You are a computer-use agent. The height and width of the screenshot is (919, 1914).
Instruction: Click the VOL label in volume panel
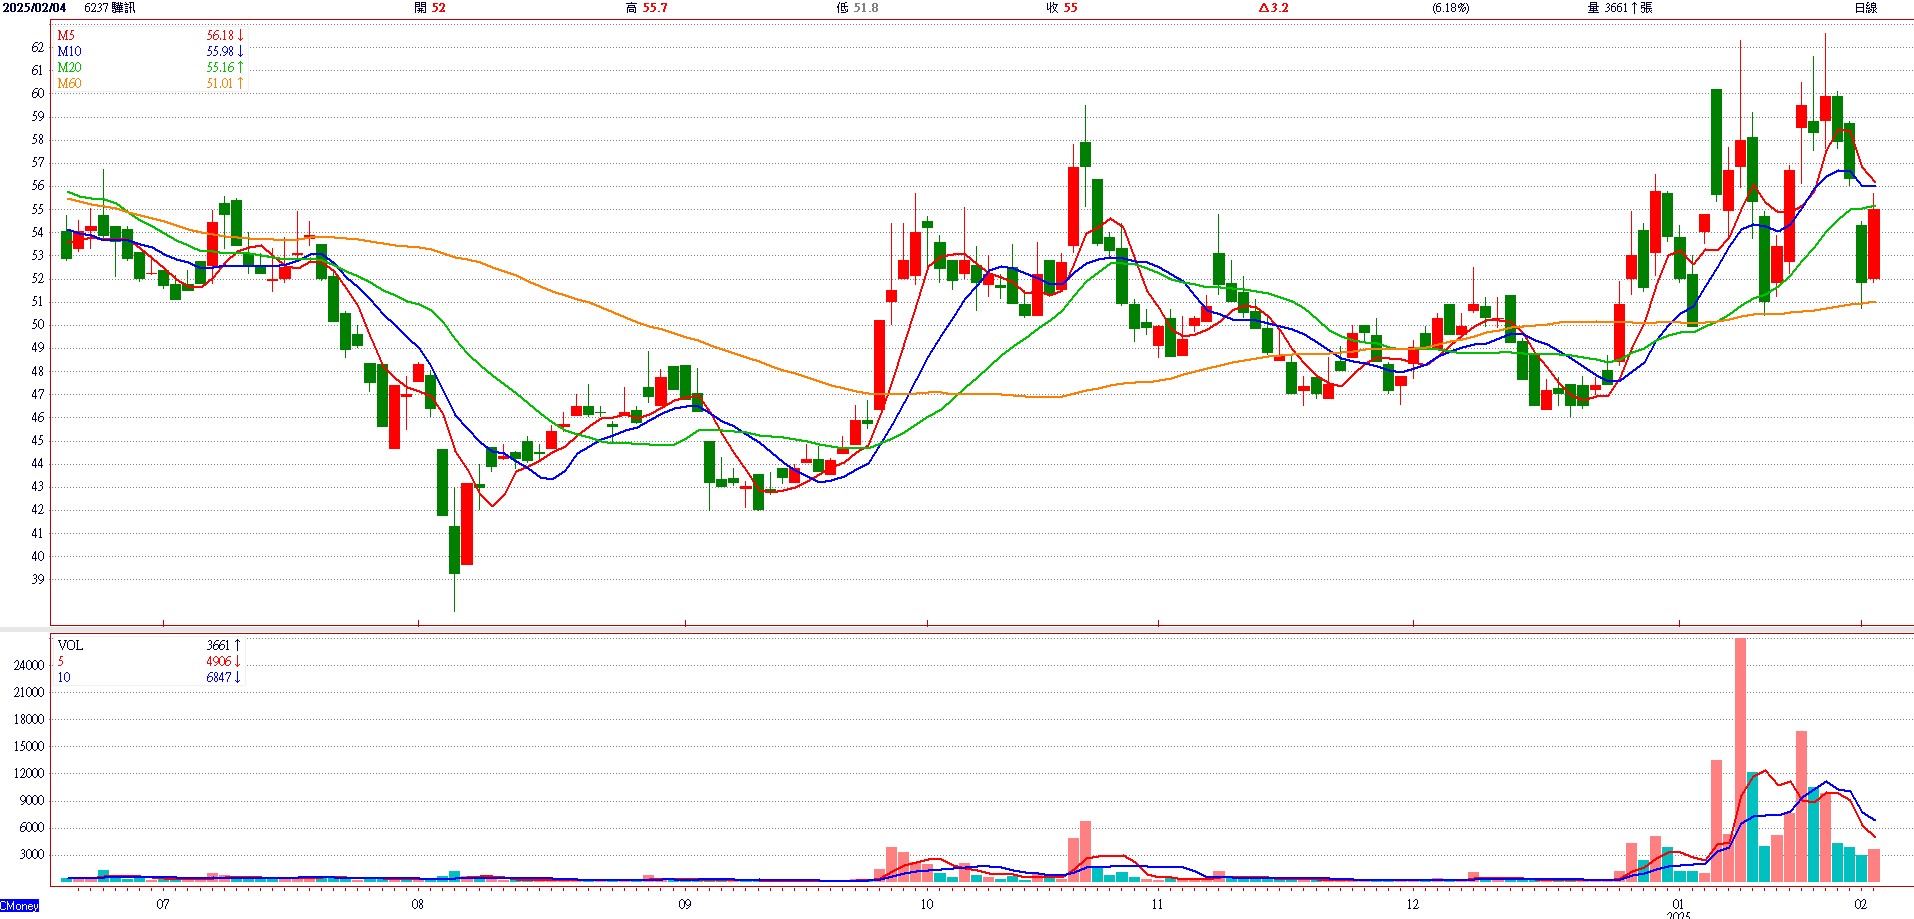click(x=70, y=645)
